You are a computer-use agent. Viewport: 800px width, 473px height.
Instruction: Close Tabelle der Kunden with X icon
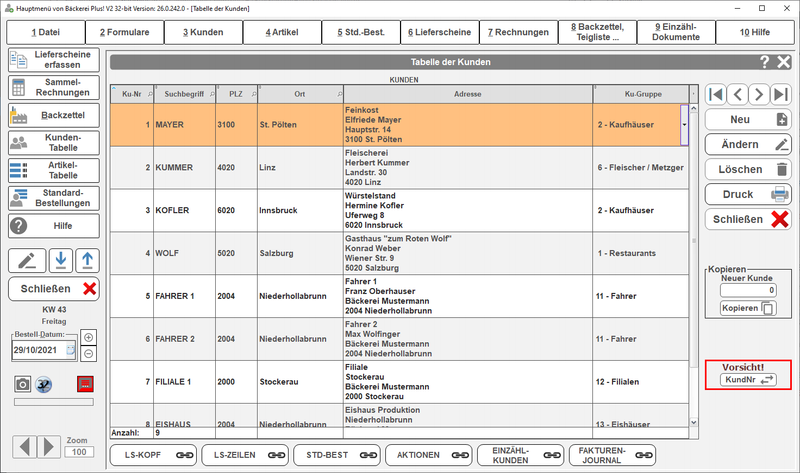784,62
